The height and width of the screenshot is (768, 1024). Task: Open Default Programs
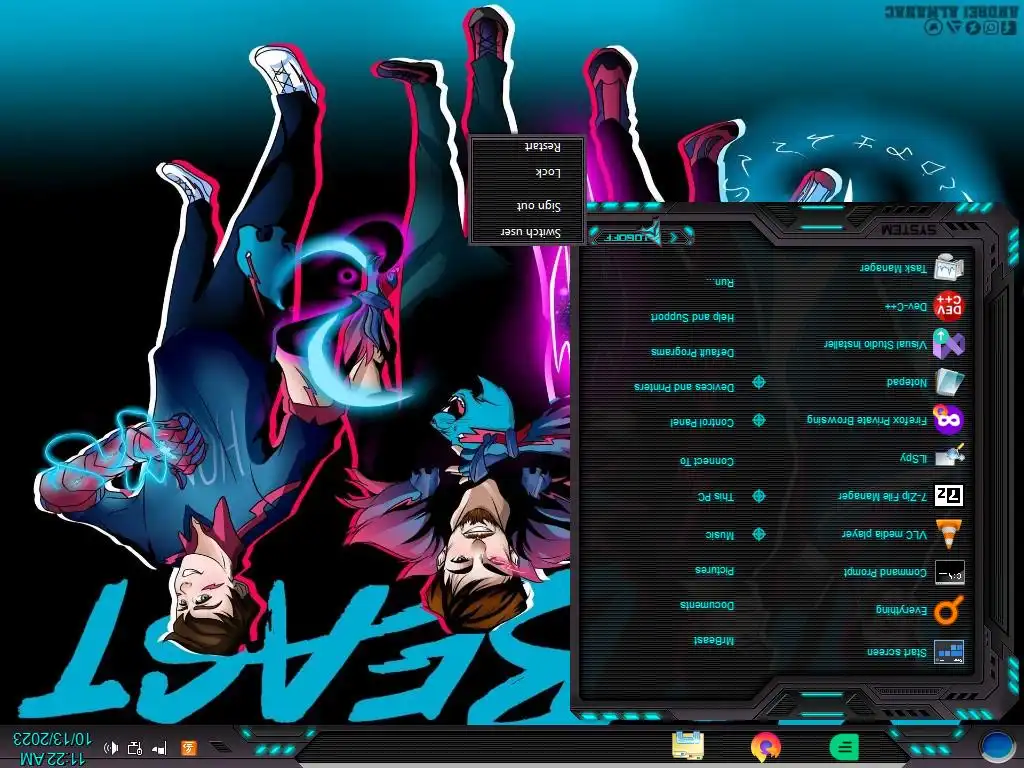[x=692, y=352]
